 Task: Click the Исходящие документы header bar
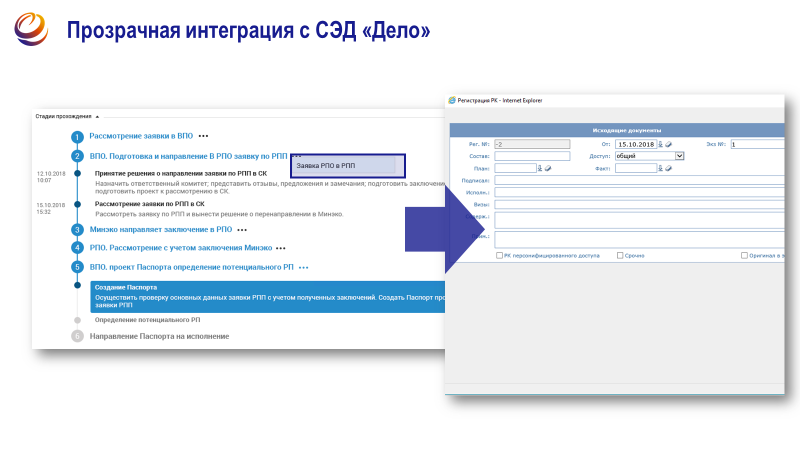[x=617, y=130]
